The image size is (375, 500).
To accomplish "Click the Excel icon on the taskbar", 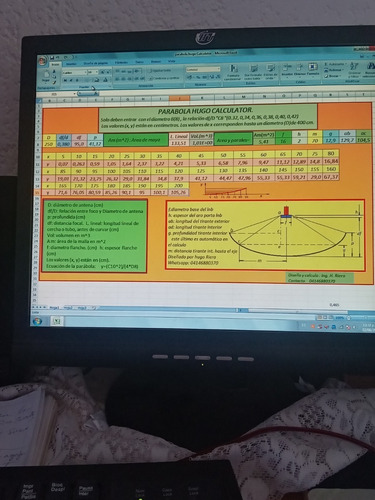I will pos(57,321).
